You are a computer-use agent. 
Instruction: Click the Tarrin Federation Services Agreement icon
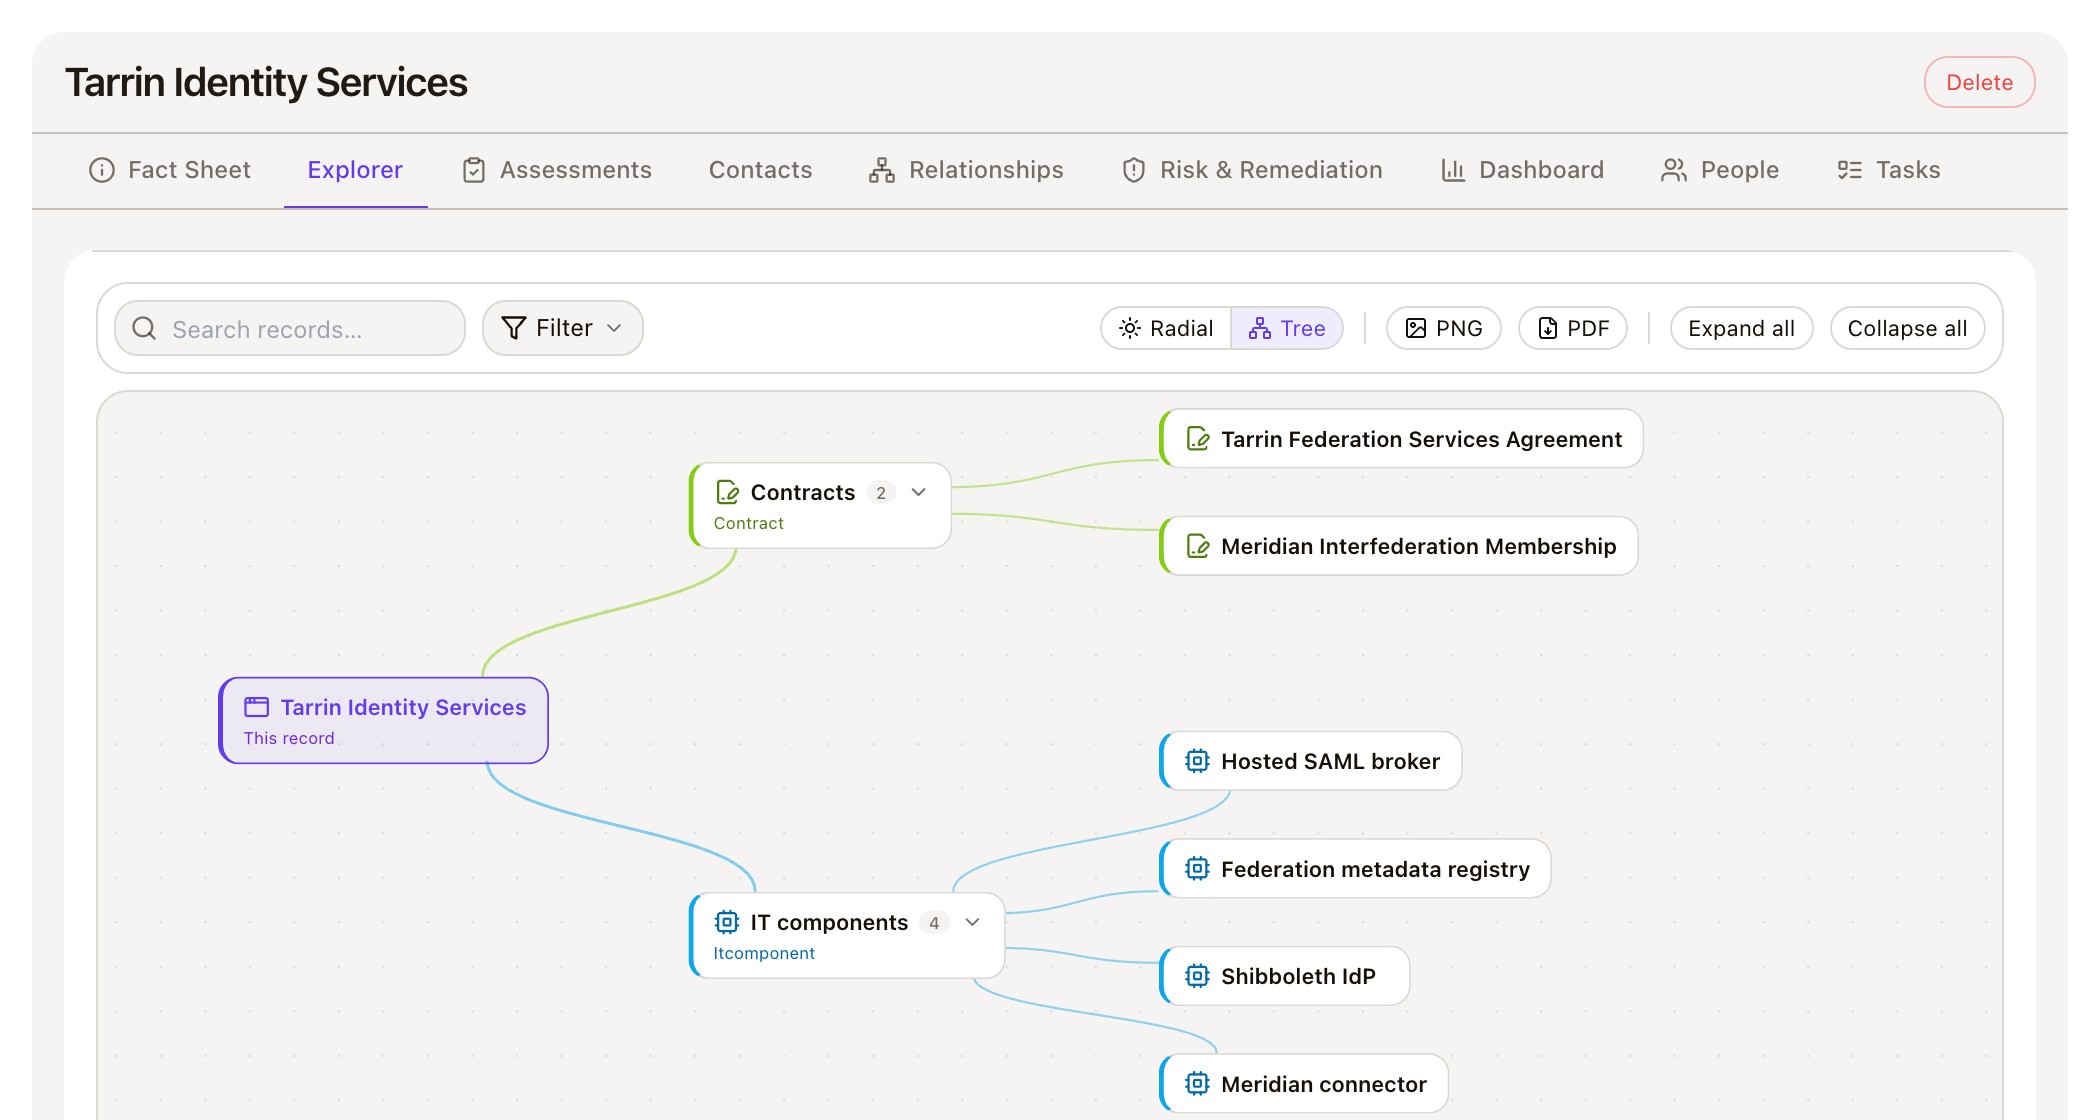(x=1198, y=439)
